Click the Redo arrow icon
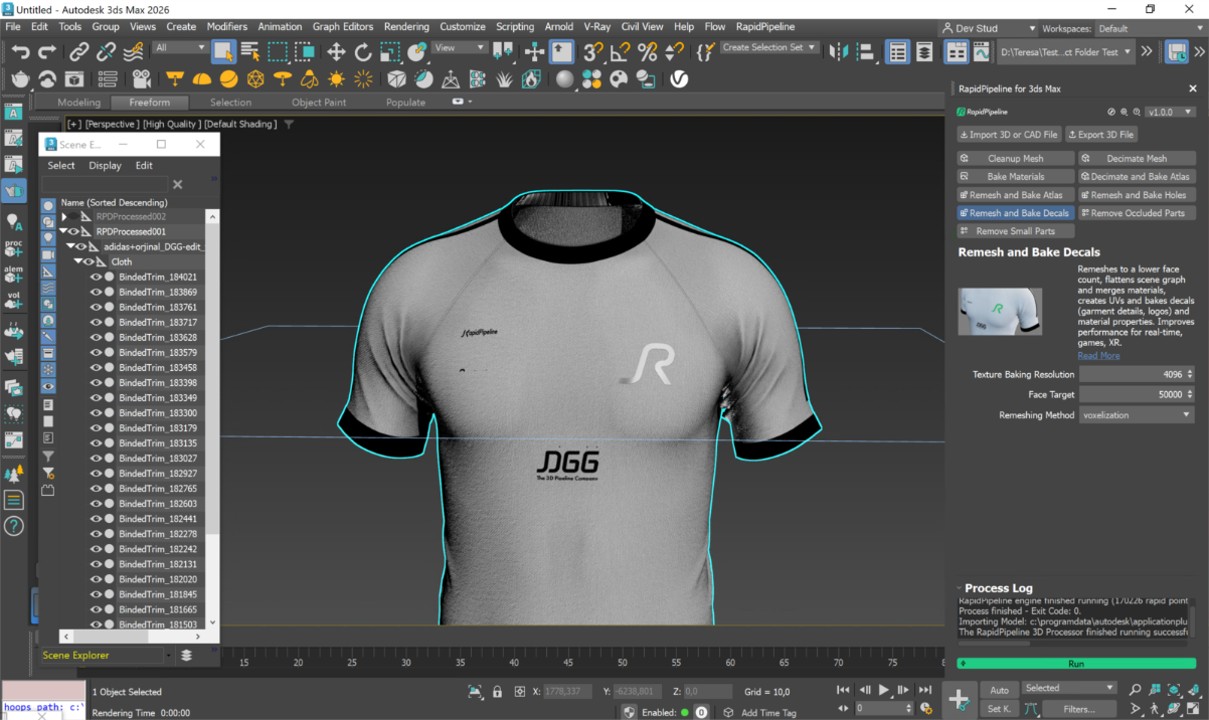1209x720 pixels. point(47,52)
